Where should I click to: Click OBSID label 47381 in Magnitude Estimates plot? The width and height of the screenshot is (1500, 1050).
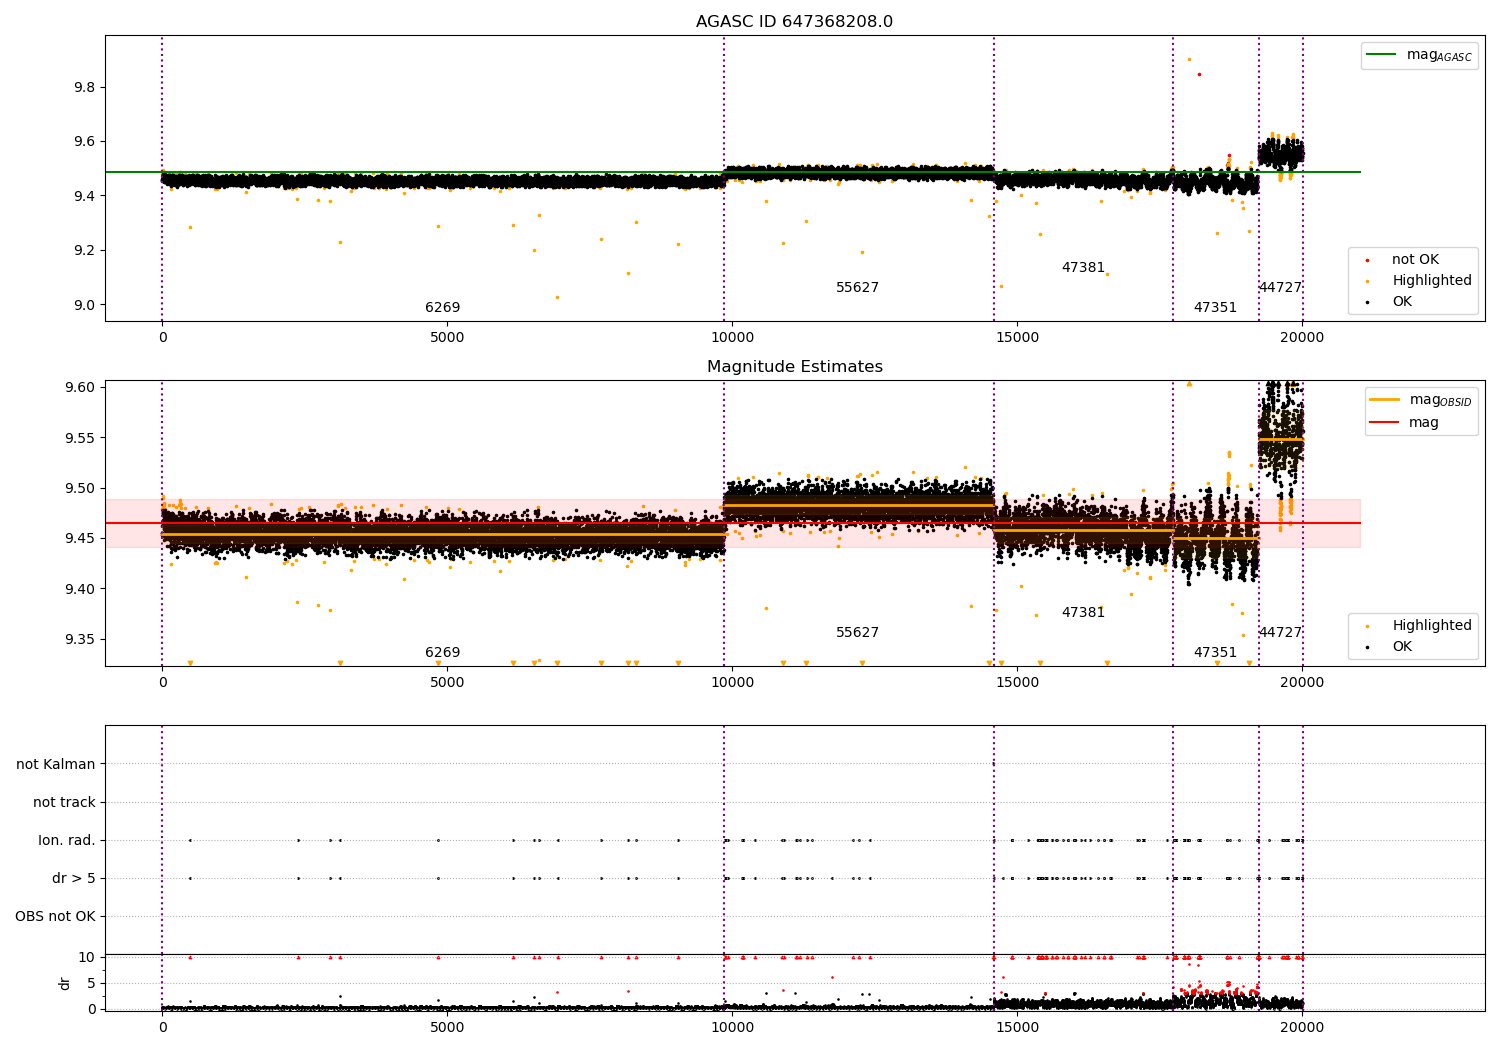point(1083,612)
